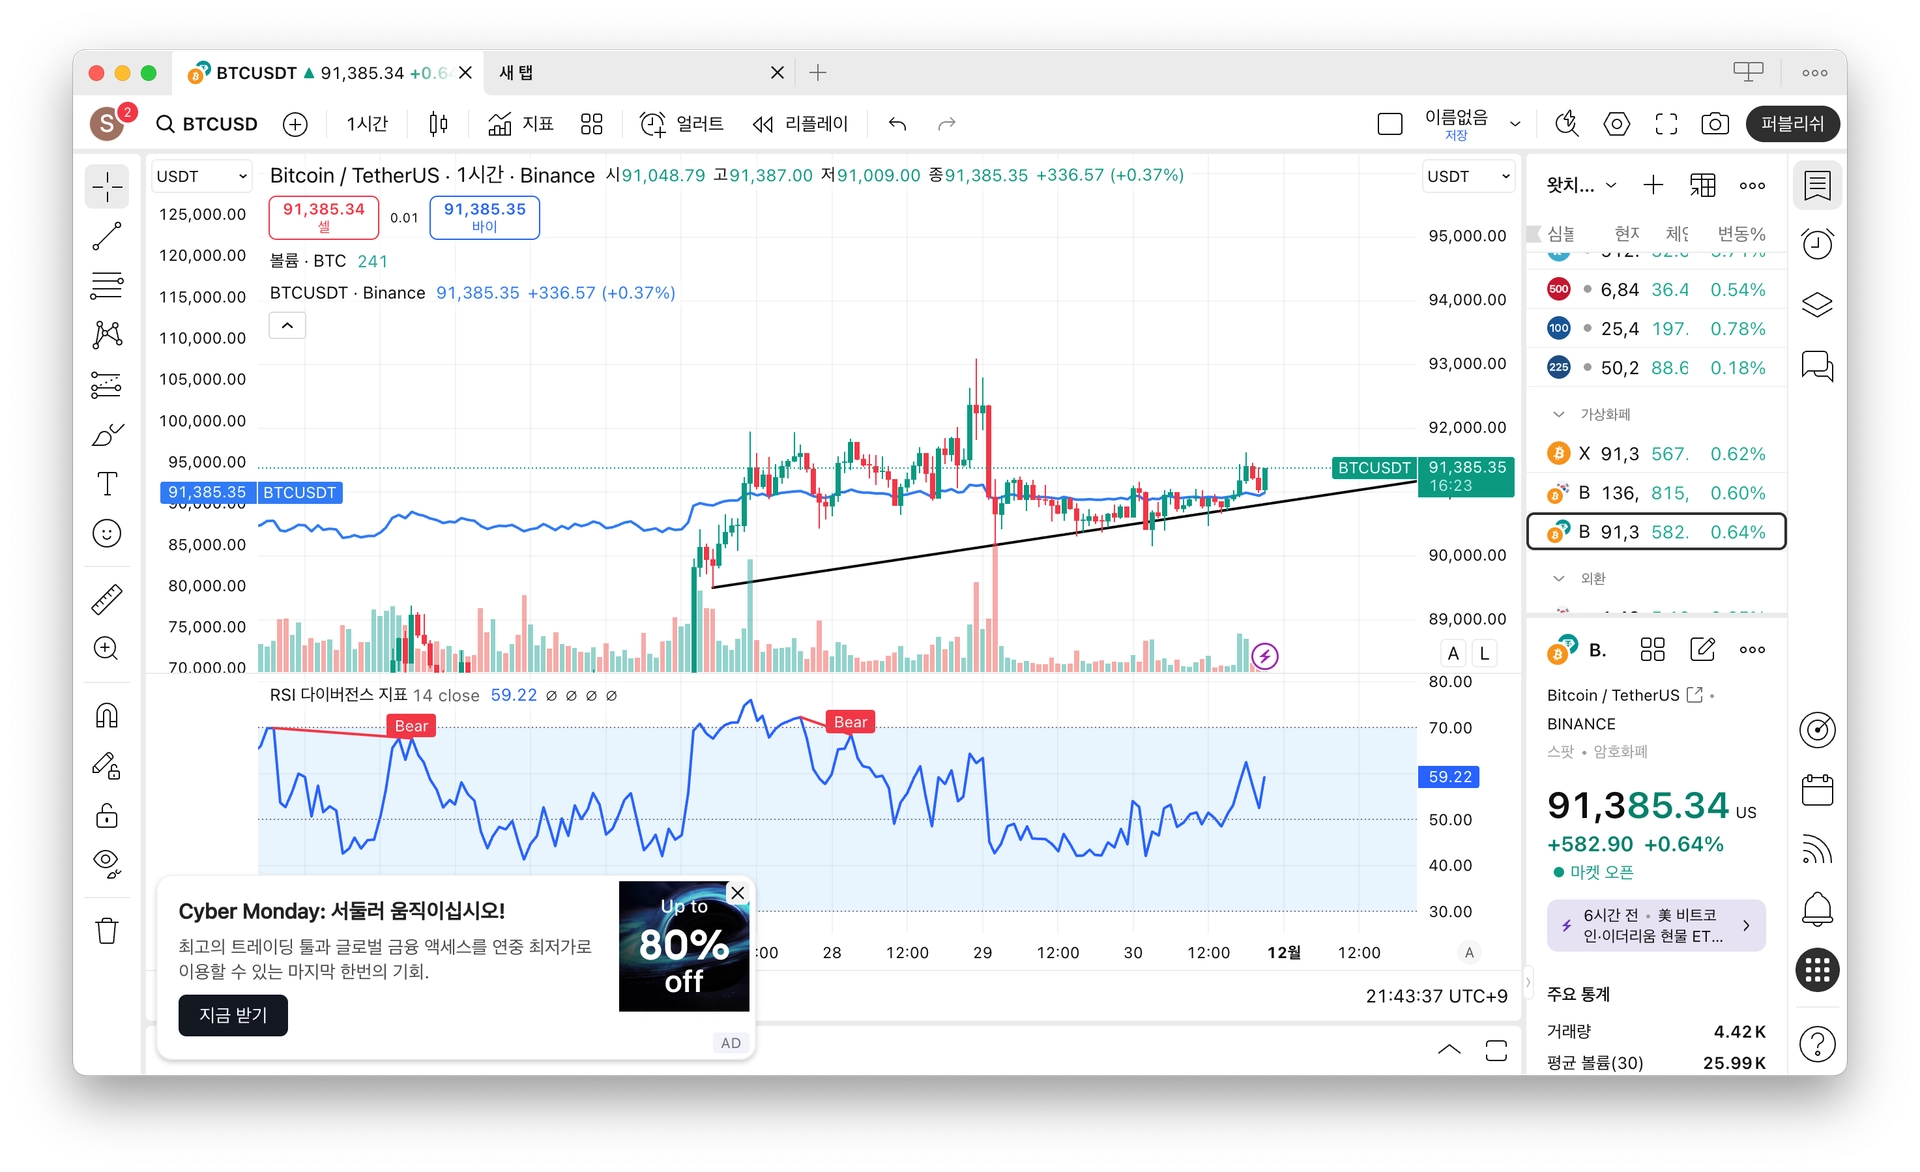Collapse the 가상화폐 watchlist section
The height and width of the screenshot is (1172, 1920).
click(1558, 414)
